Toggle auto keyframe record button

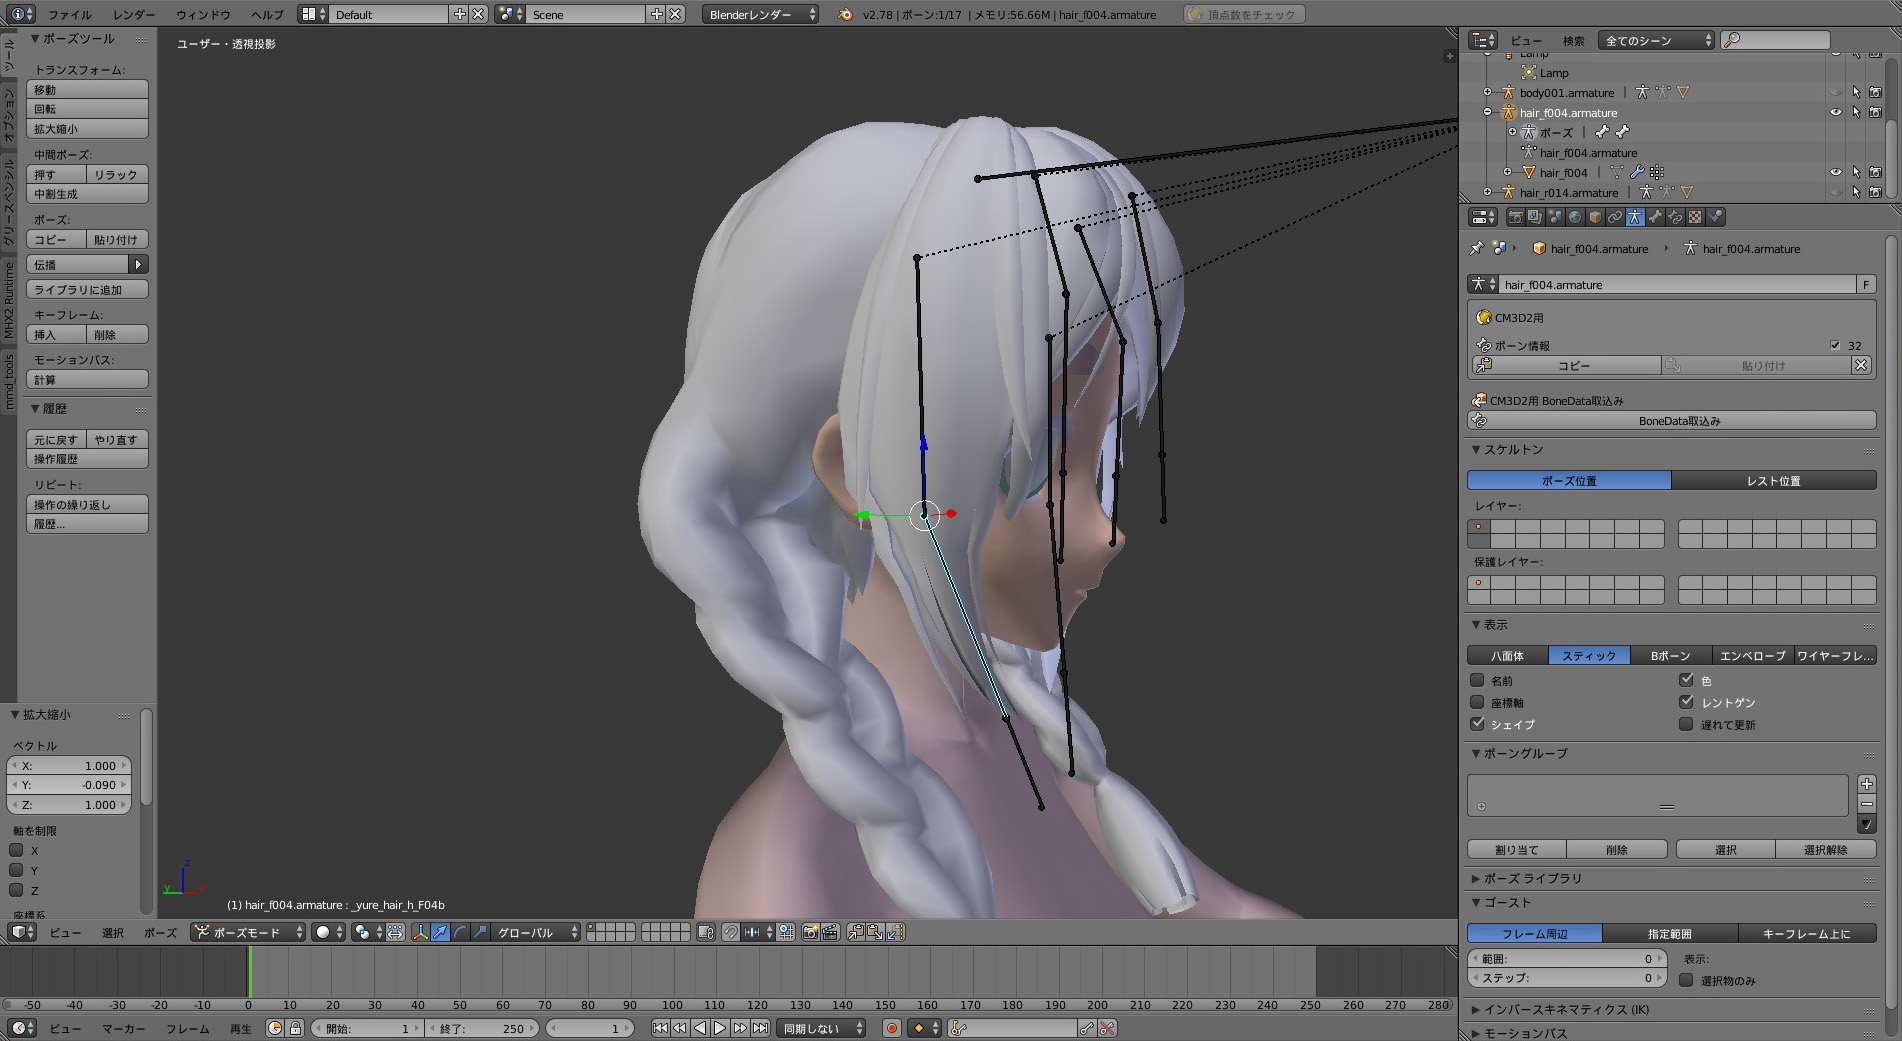pyautogui.click(x=892, y=1028)
